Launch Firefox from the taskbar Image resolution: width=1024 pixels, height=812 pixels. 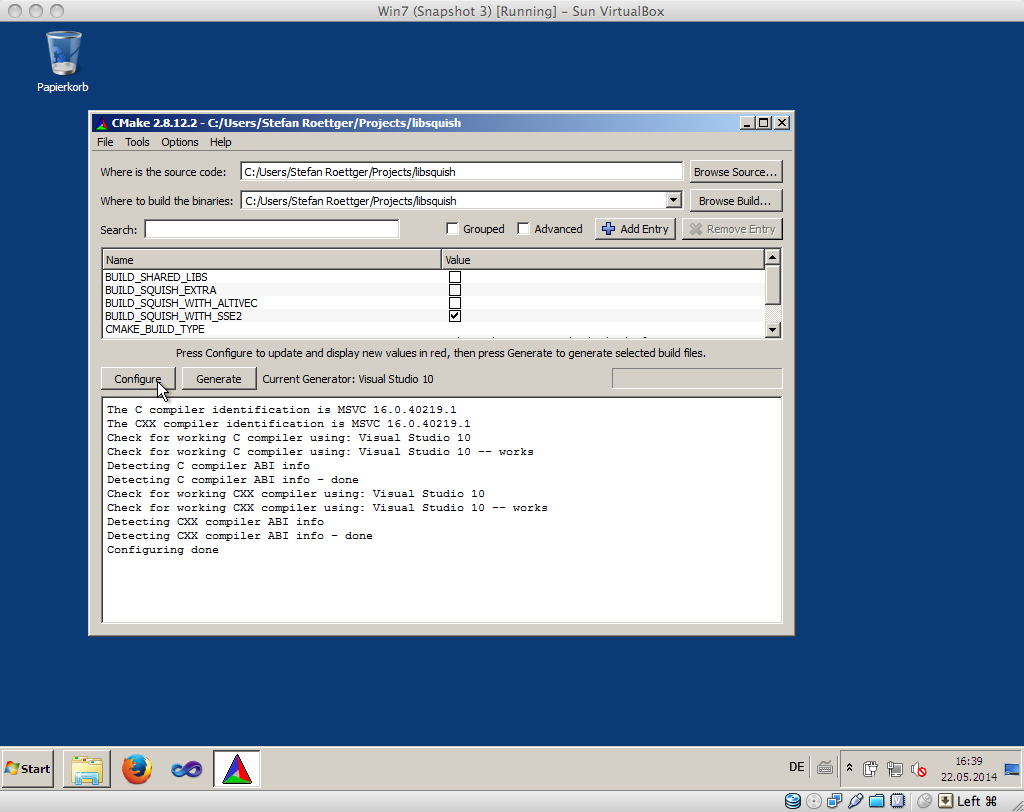[x=136, y=769]
